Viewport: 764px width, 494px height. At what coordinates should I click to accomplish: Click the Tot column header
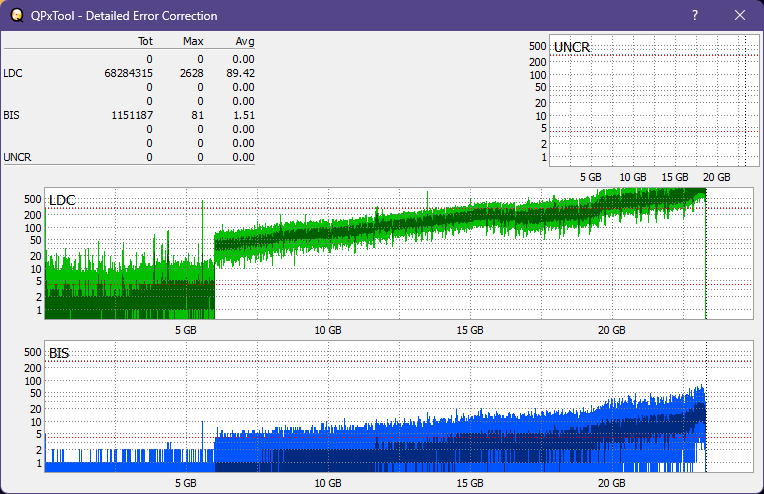pos(144,41)
